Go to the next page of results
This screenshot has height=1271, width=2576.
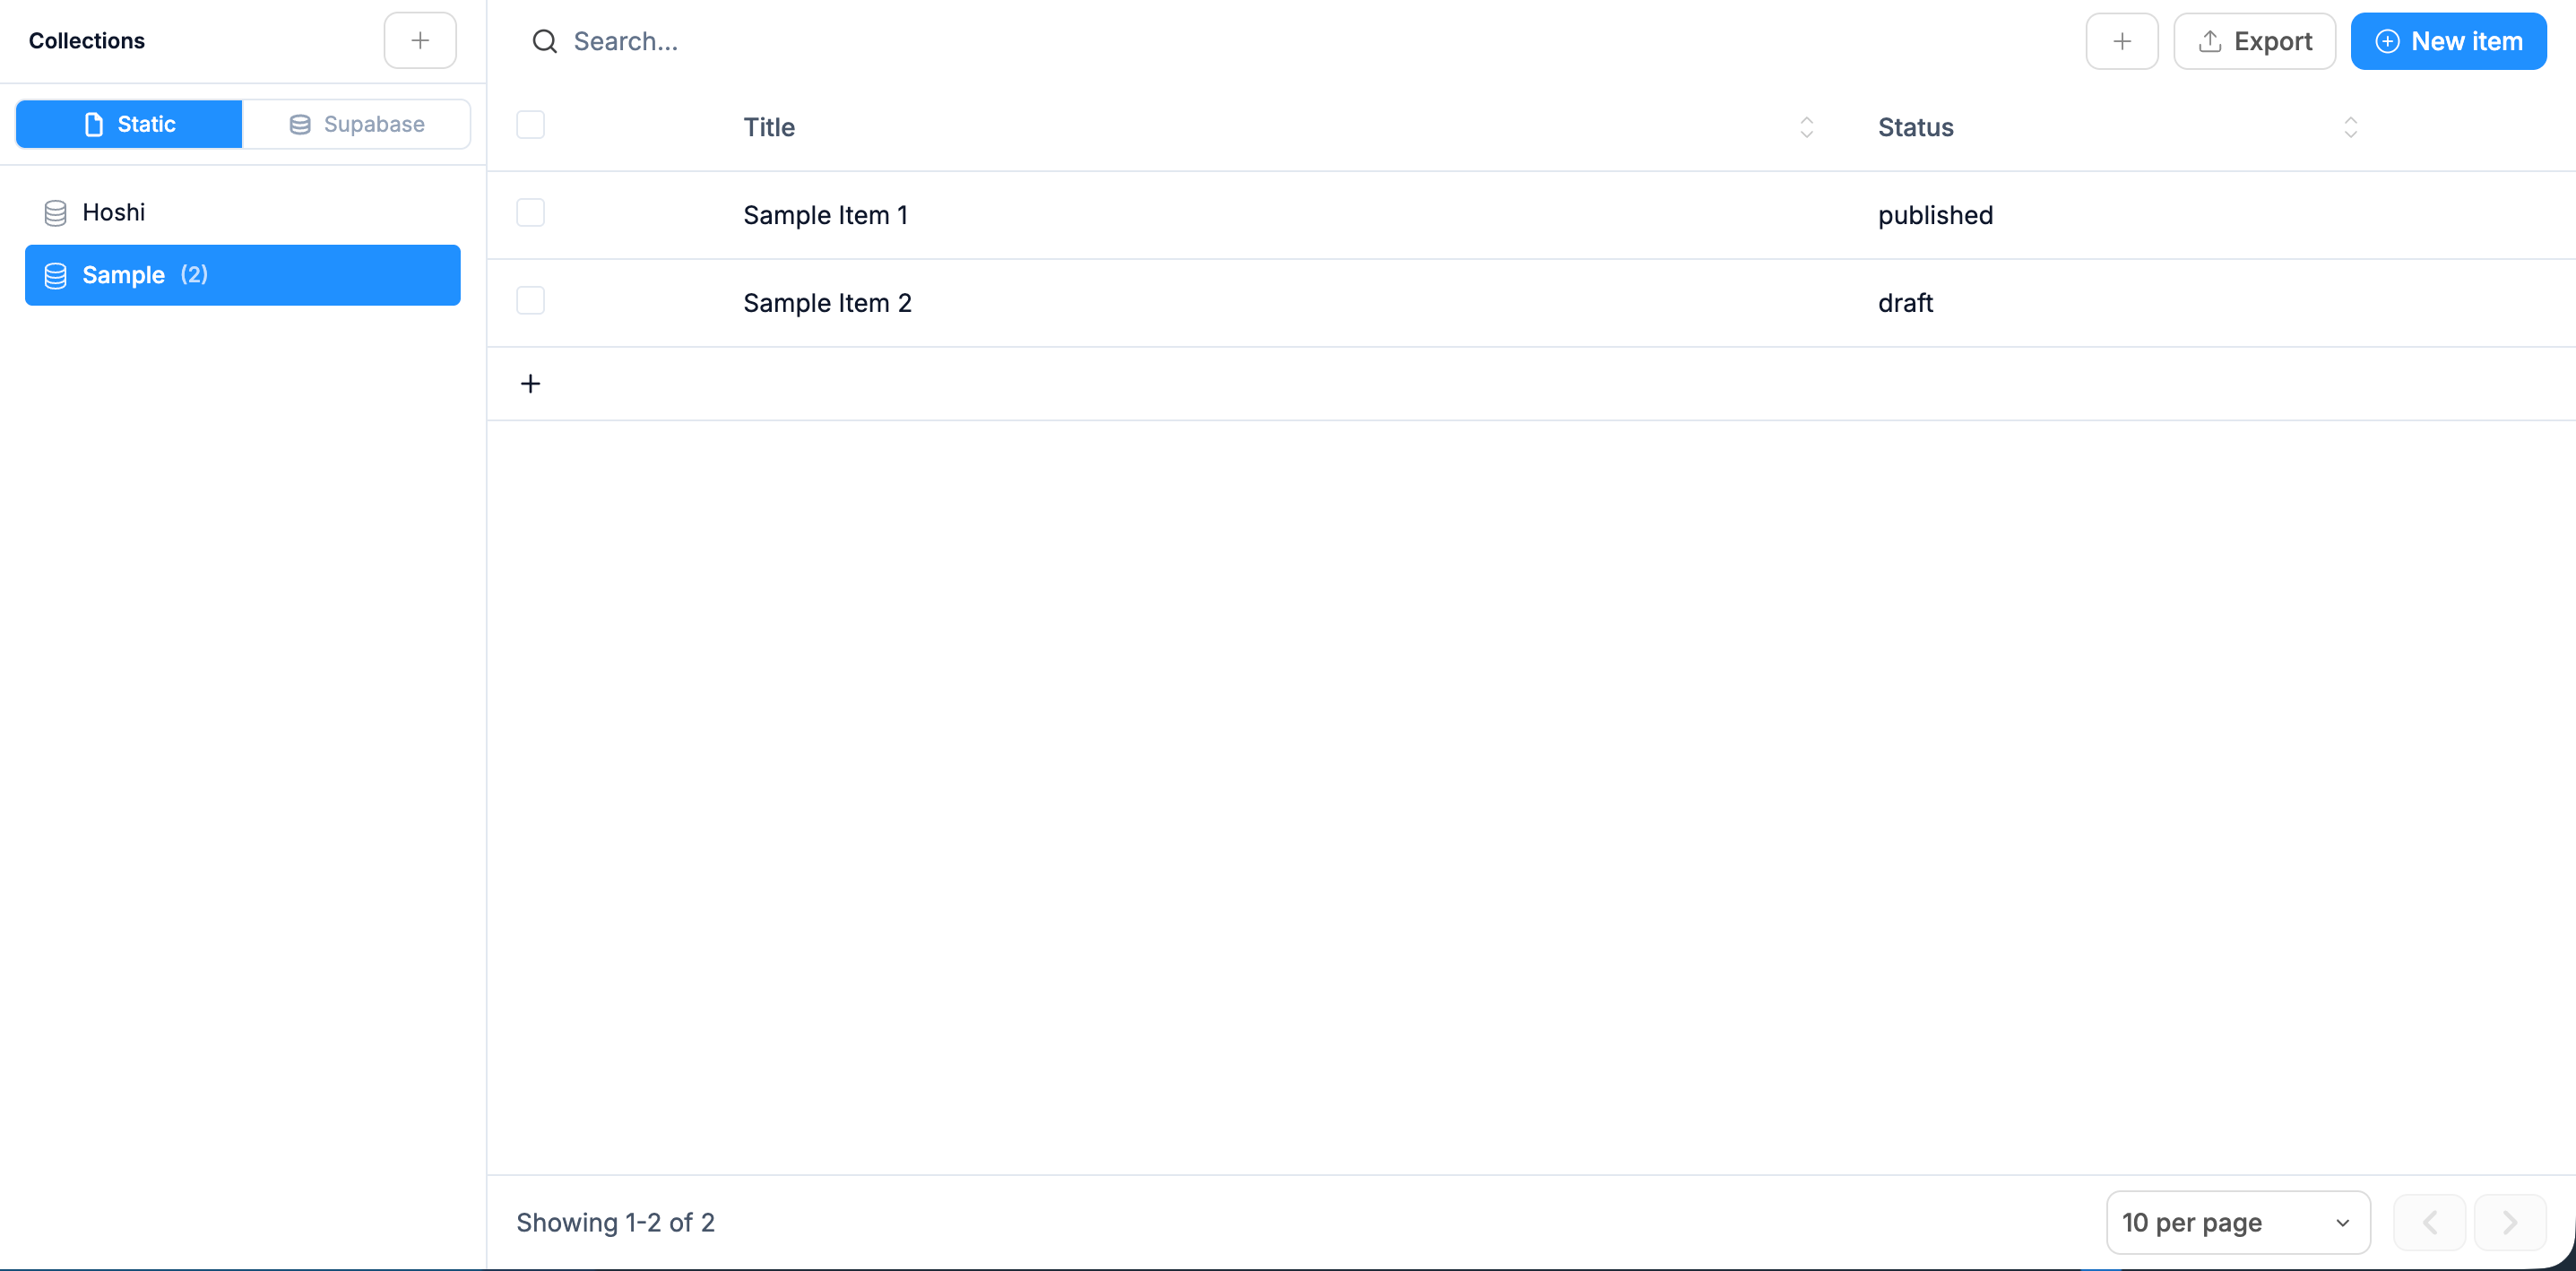[2510, 1222]
